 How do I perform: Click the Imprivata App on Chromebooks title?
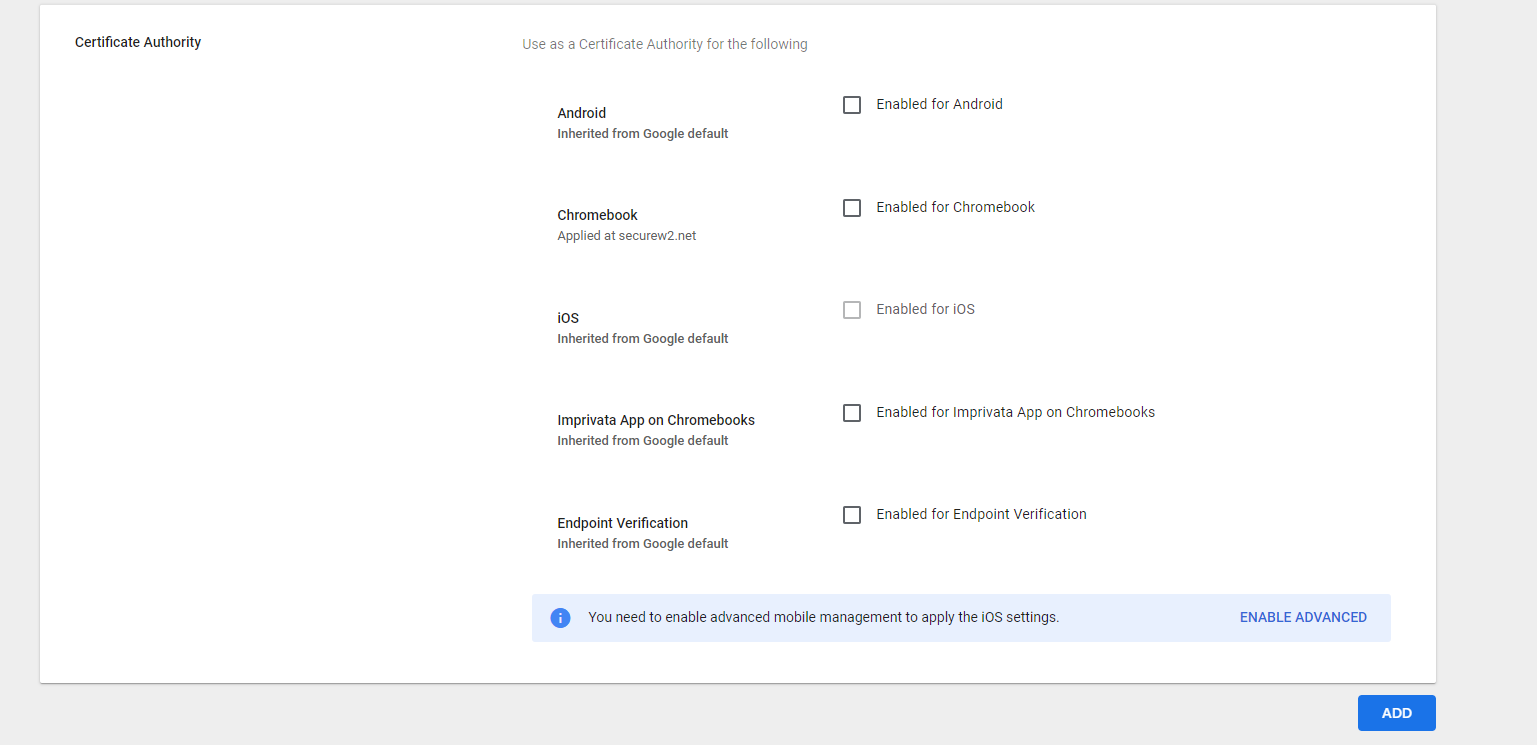(x=655, y=420)
